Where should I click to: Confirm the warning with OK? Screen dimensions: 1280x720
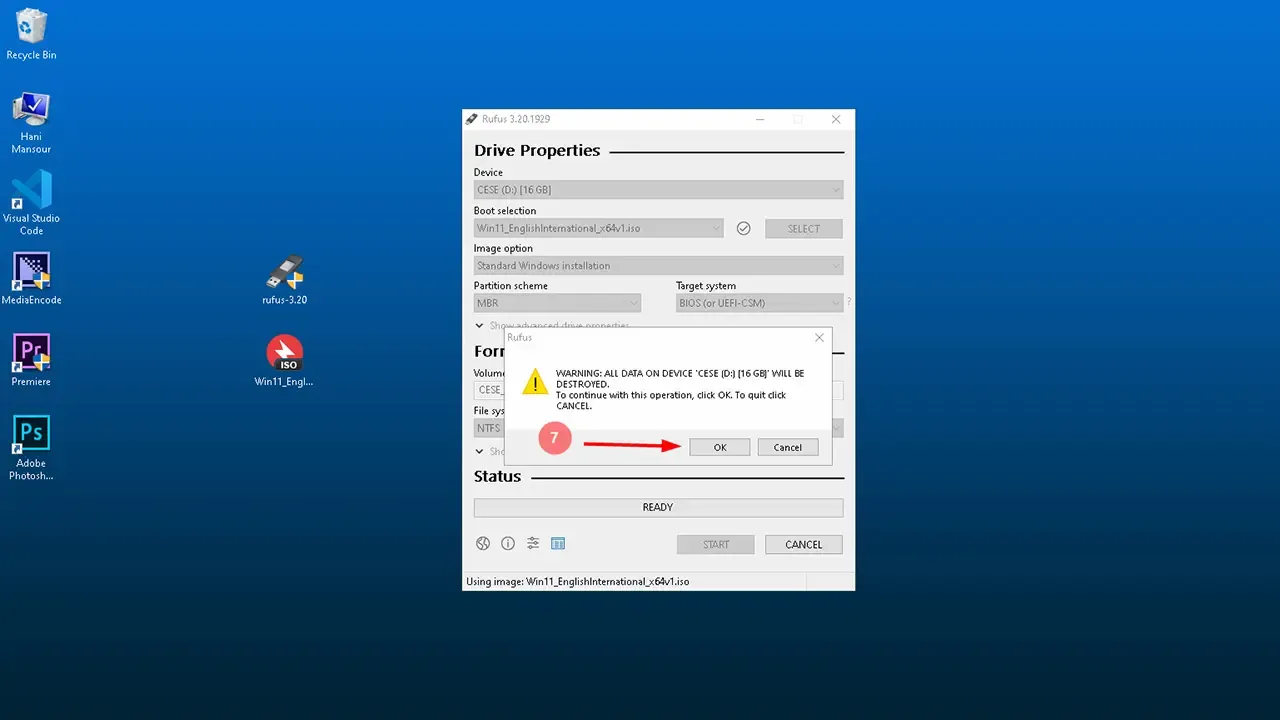pos(720,447)
